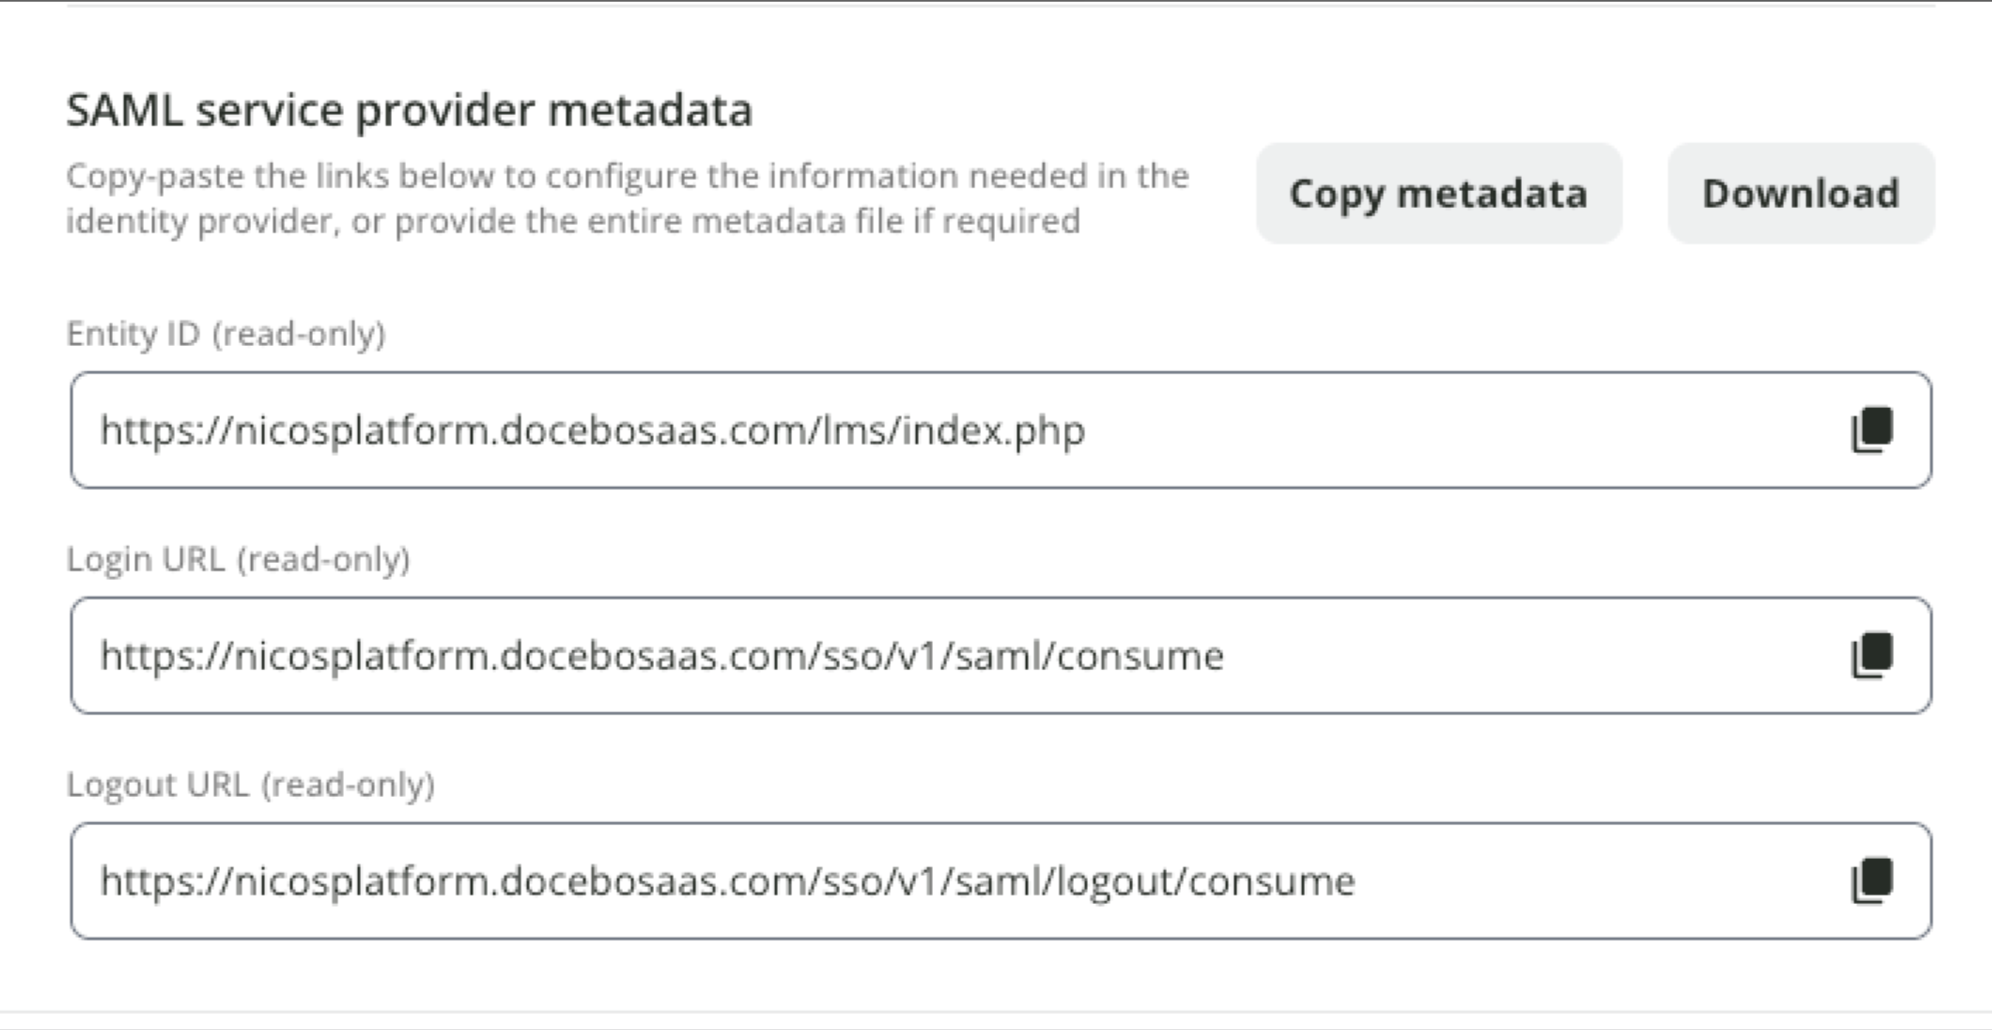Click the Entity ID (read-only) label
The width and height of the screenshot is (1992, 1030).
click(x=226, y=334)
